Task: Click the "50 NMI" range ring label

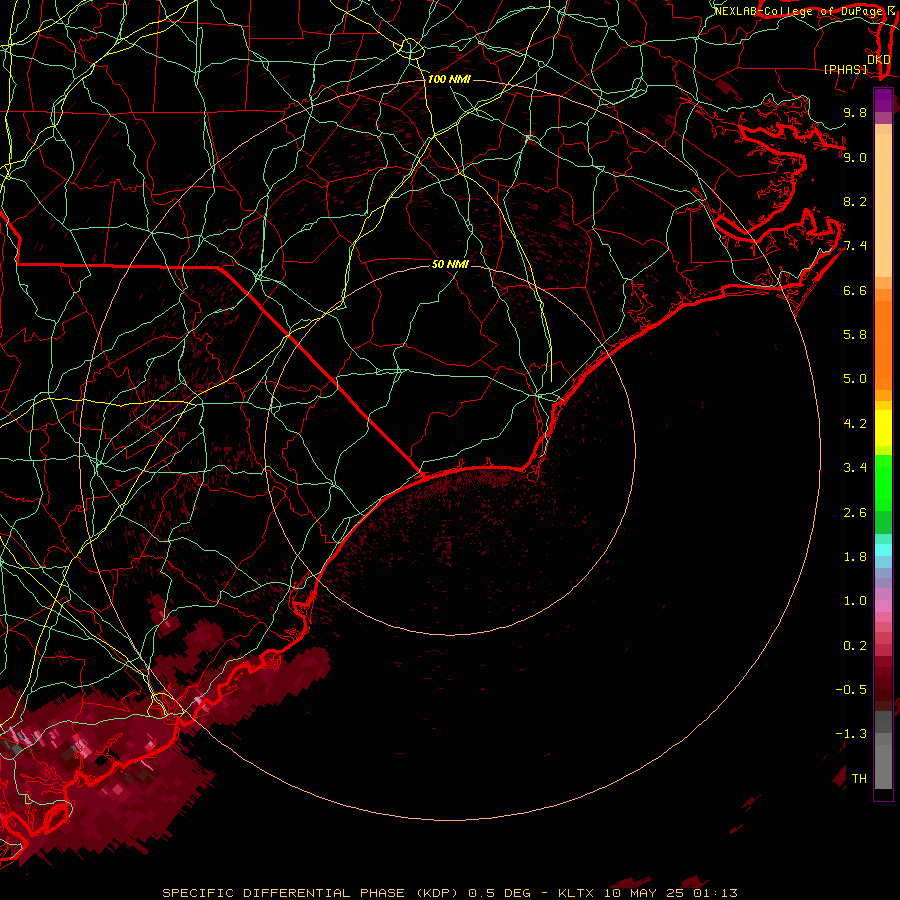Action: pos(450,264)
